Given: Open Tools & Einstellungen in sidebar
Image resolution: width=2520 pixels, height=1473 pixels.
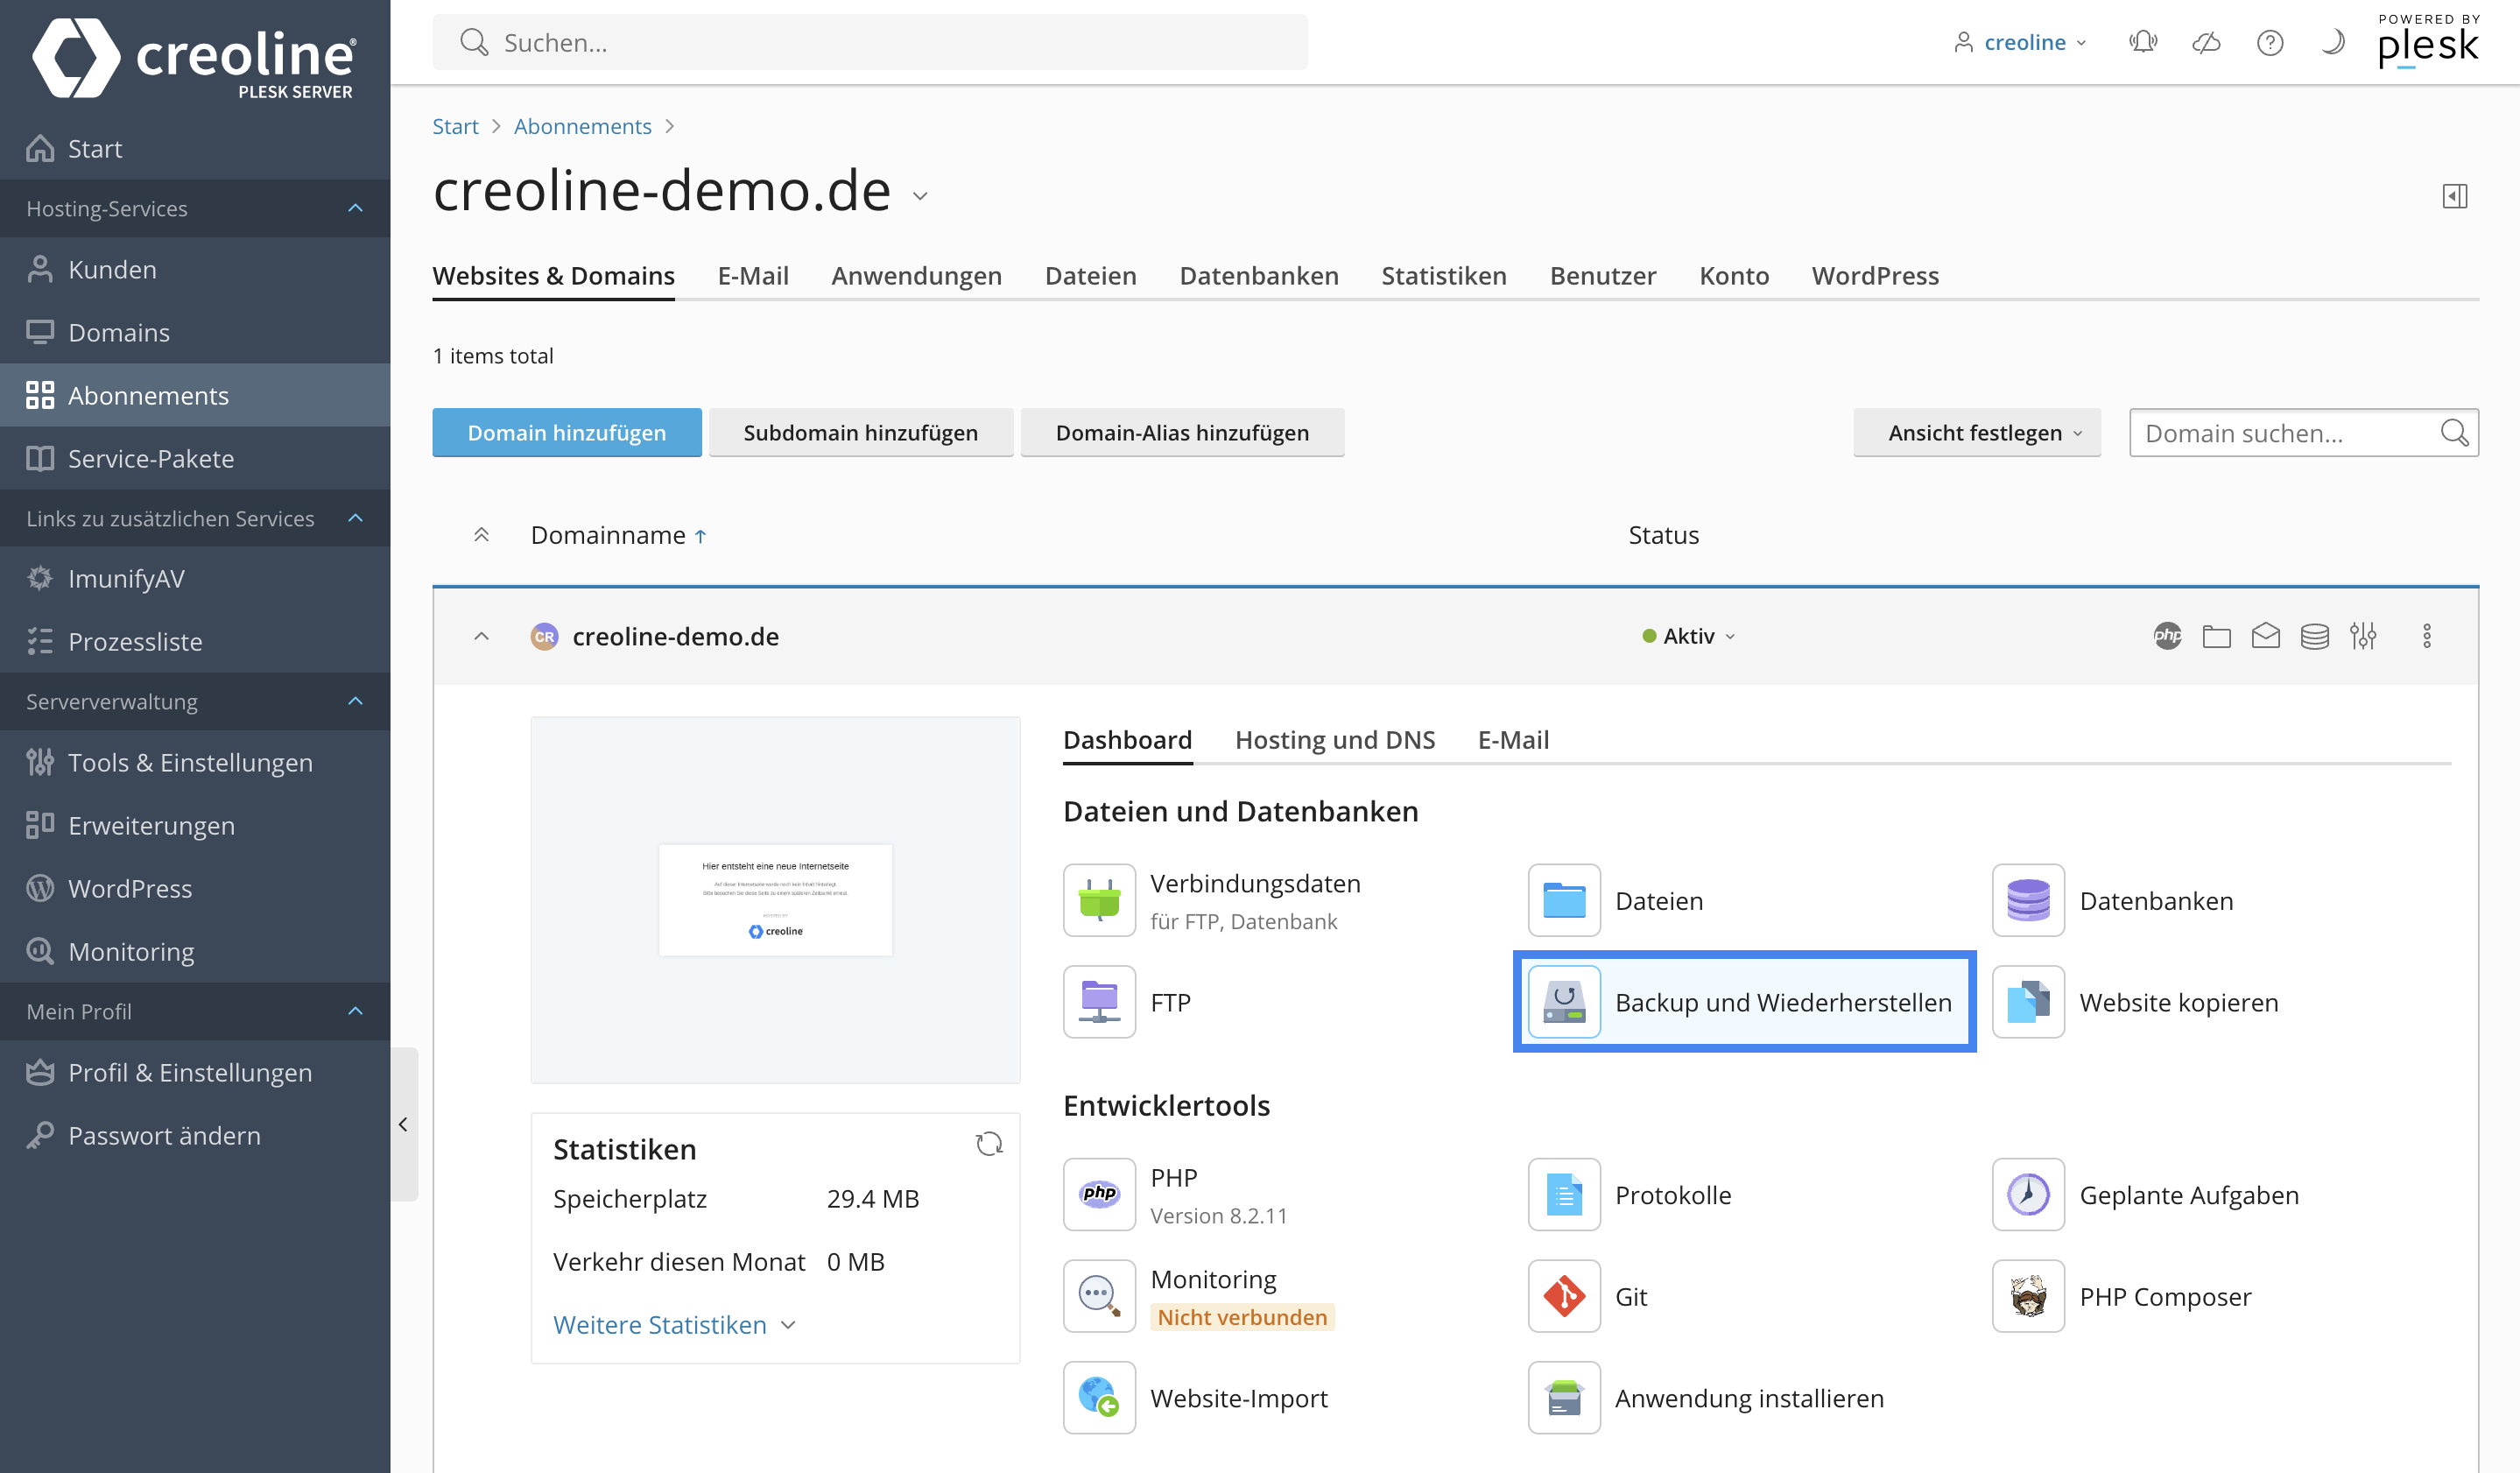Looking at the screenshot, I should point(195,762).
